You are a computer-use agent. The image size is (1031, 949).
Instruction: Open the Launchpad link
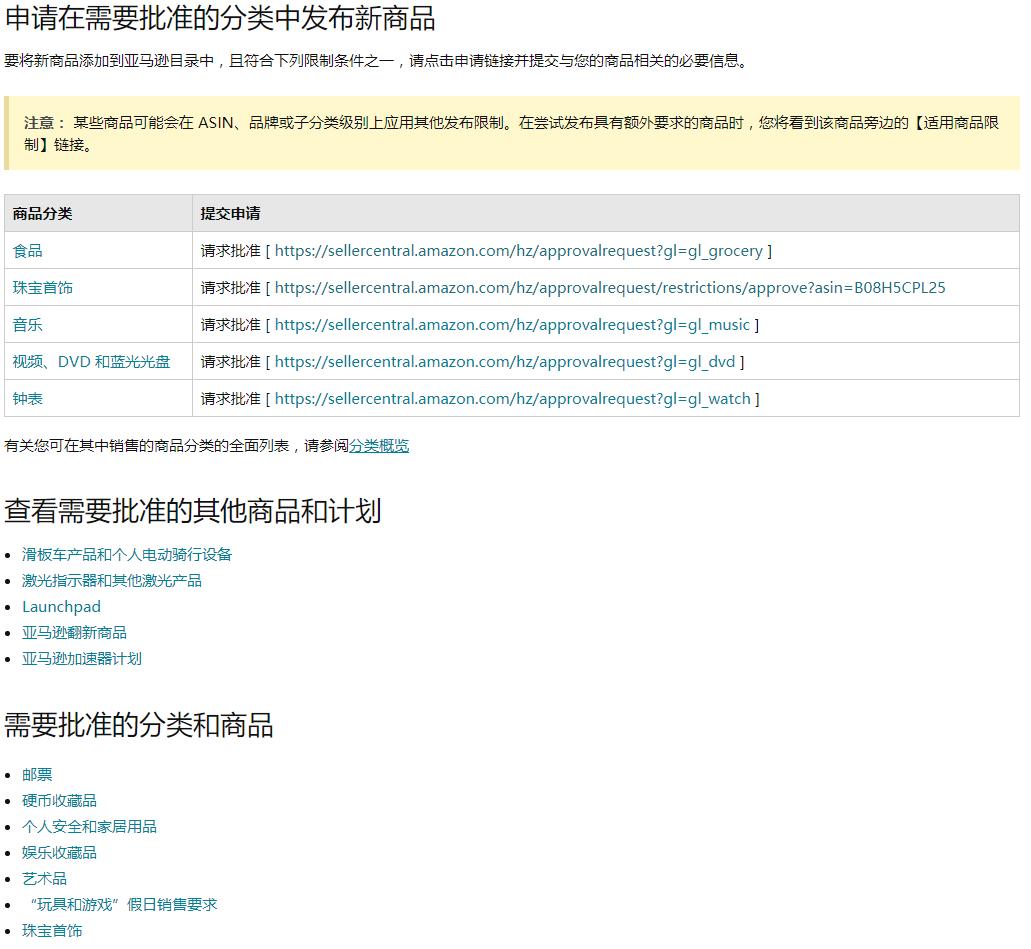click(x=61, y=607)
